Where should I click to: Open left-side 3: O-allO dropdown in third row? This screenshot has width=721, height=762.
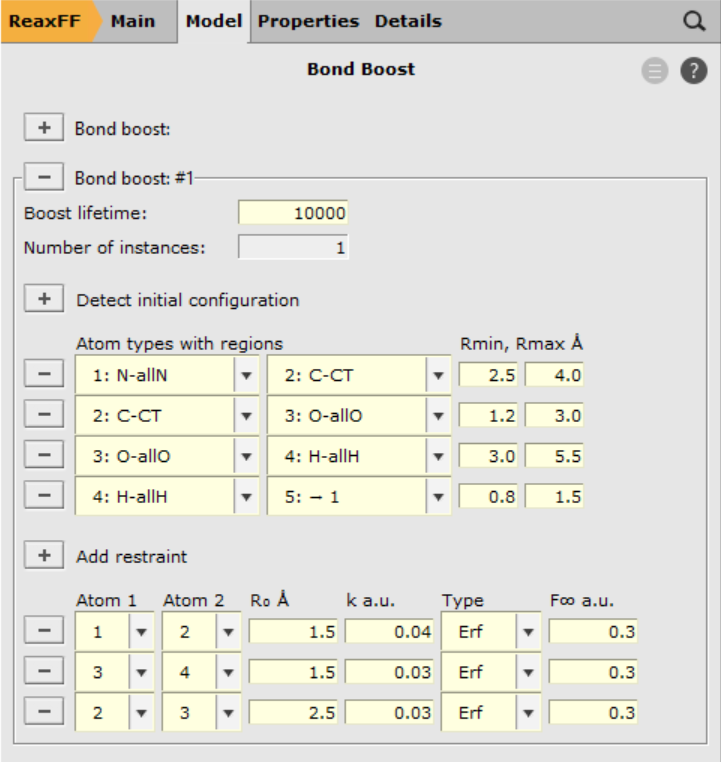pos(167,456)
